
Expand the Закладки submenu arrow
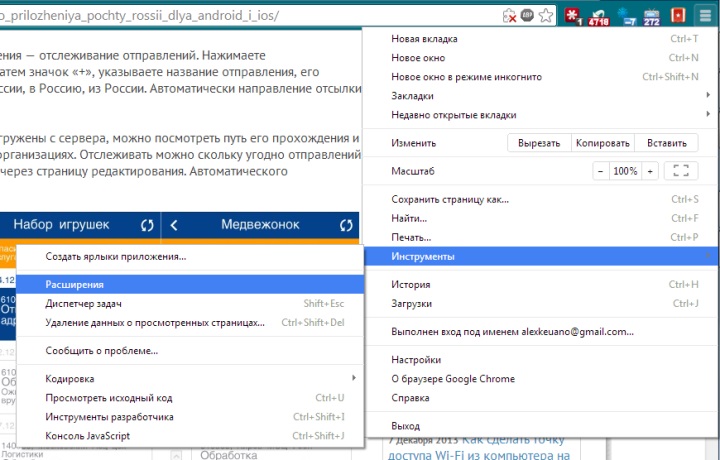[708, 95]
